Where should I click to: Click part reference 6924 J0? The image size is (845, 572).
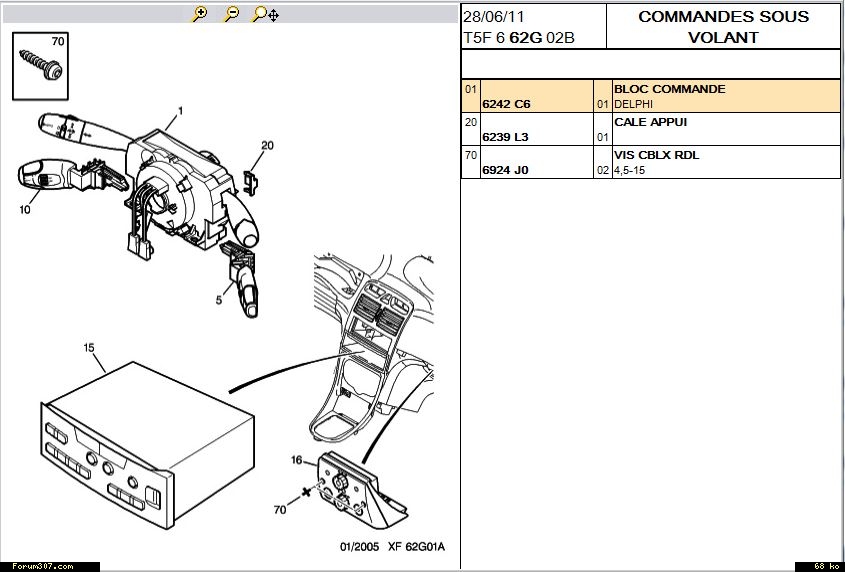point(505,170)
